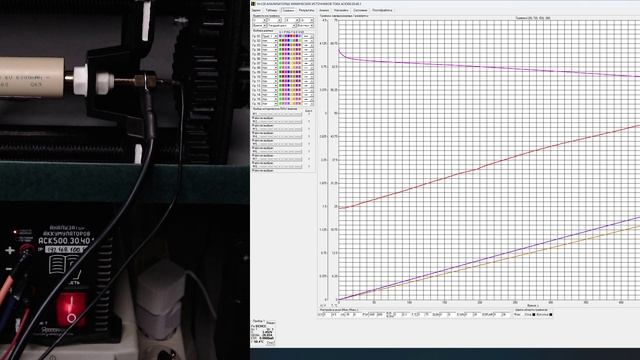Click the application icon in title bar
640x360 pixels.
click(x=253, y=4)
